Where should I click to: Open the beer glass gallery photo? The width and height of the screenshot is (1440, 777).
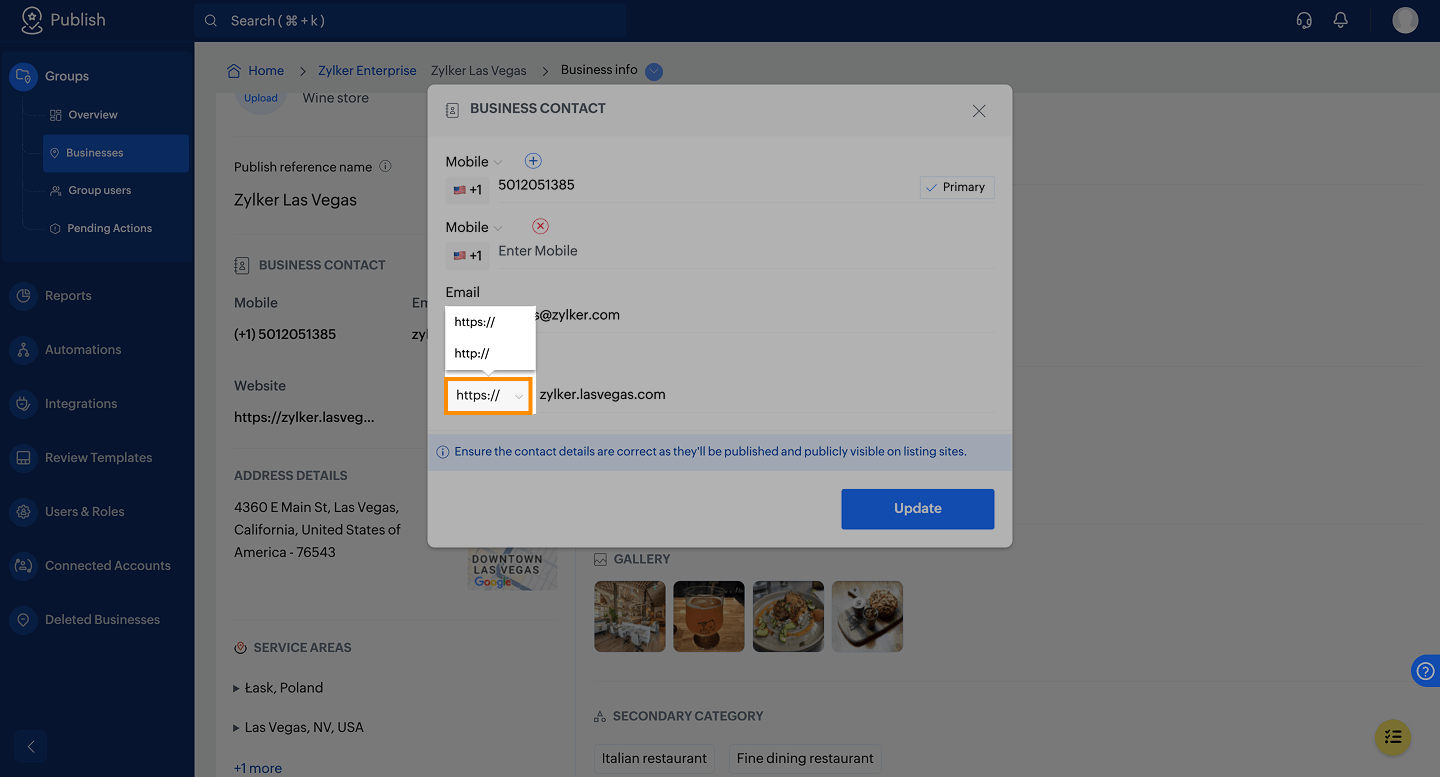[x=709, y=617]
